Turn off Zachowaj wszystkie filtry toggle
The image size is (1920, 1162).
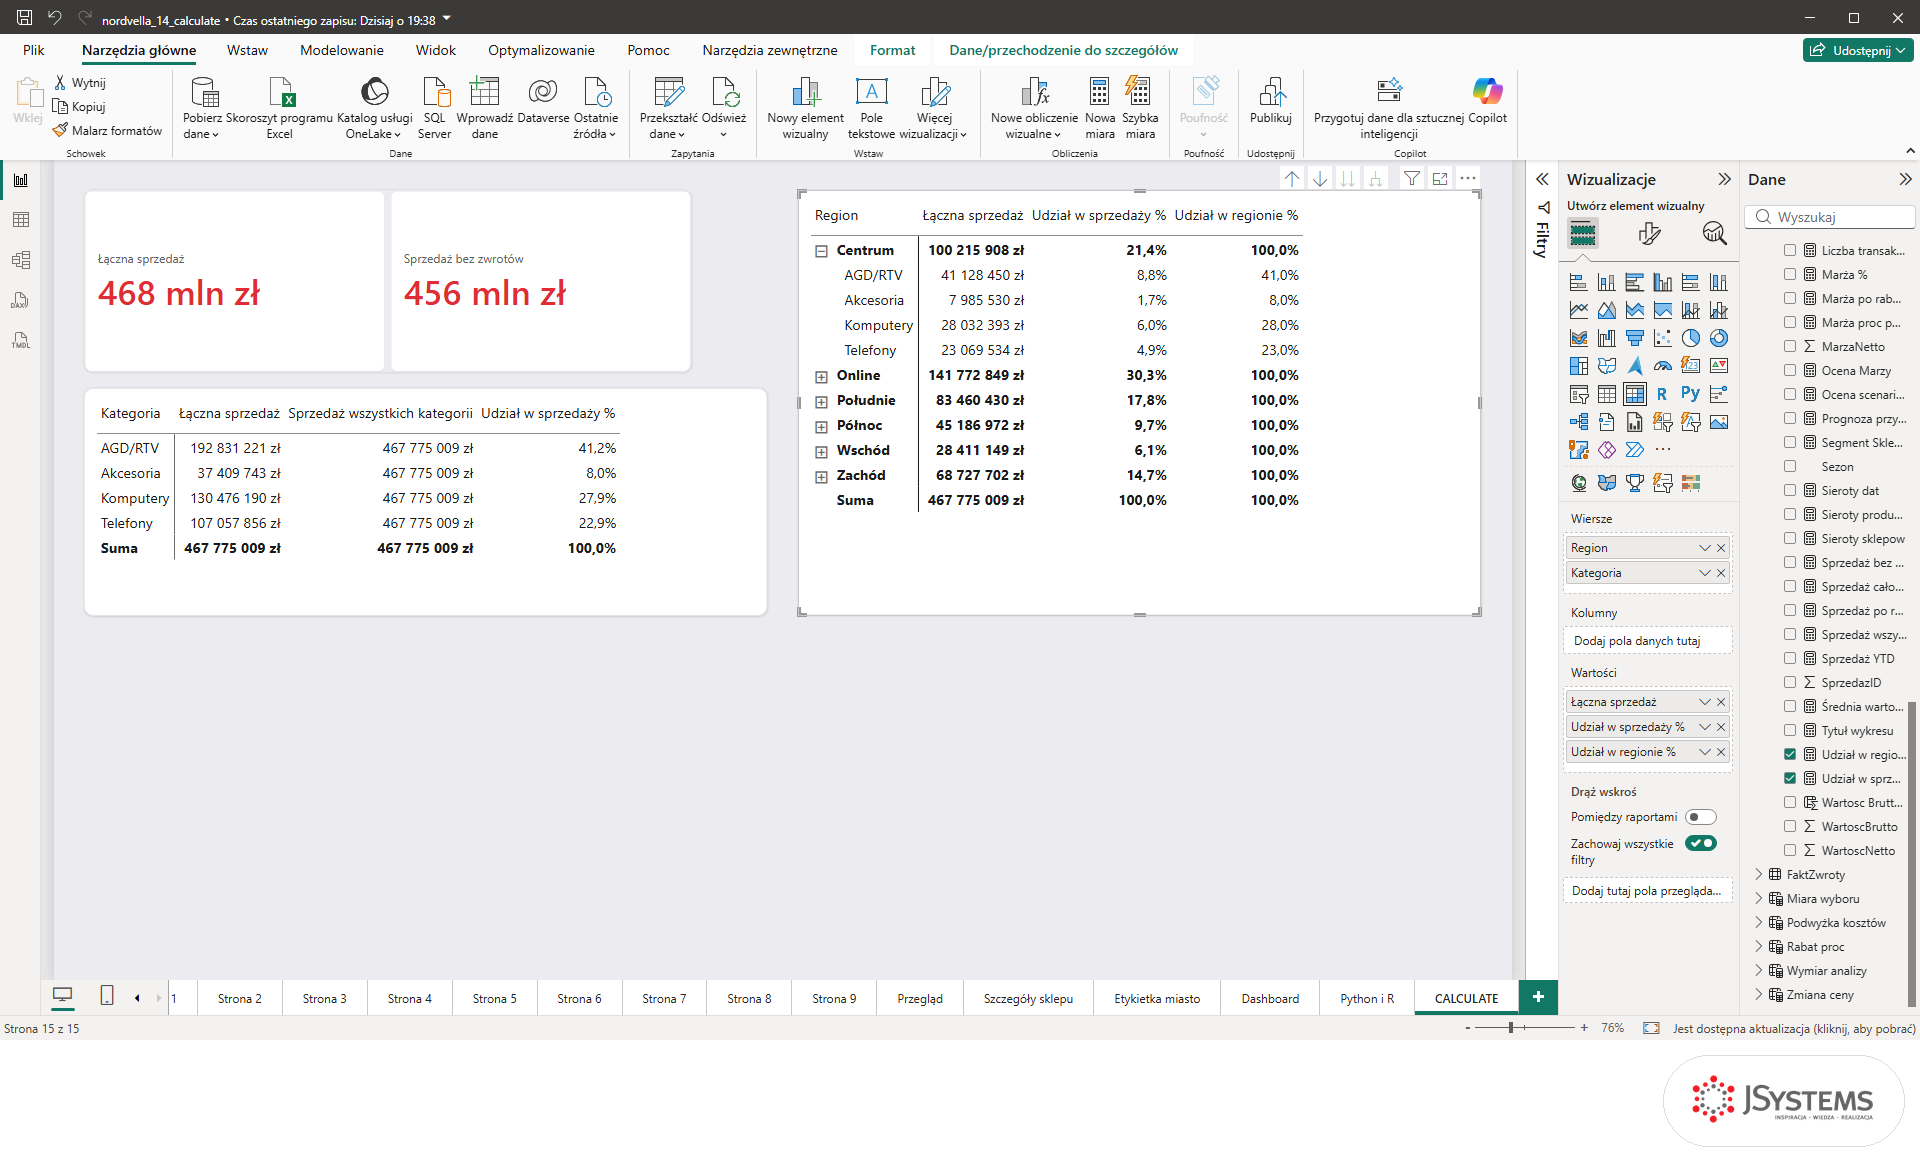1701,843
